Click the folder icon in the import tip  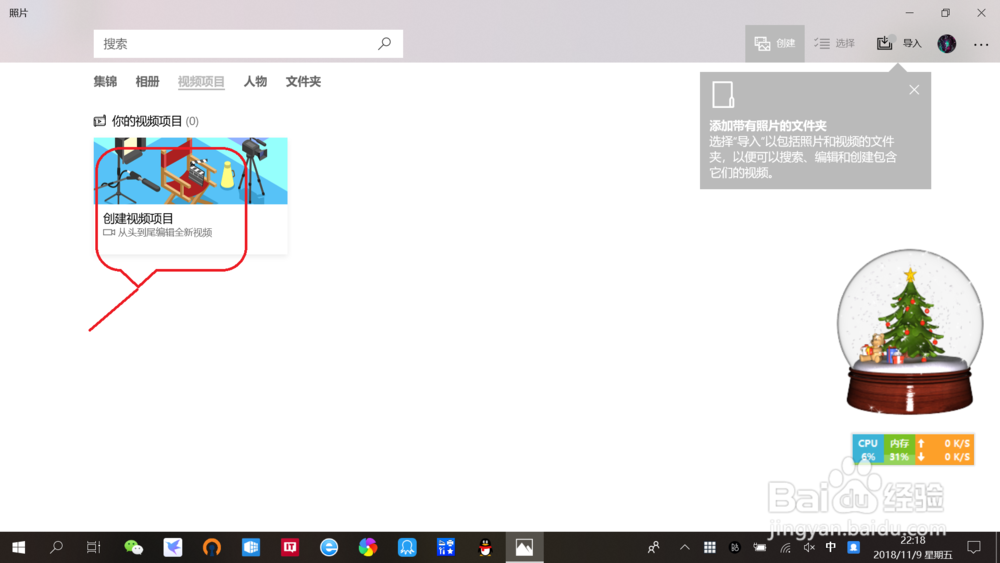click(x=723, y=95)
